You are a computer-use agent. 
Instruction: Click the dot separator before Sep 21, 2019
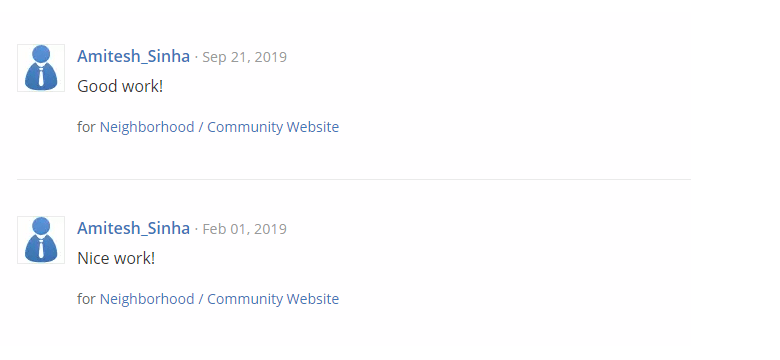196,58
